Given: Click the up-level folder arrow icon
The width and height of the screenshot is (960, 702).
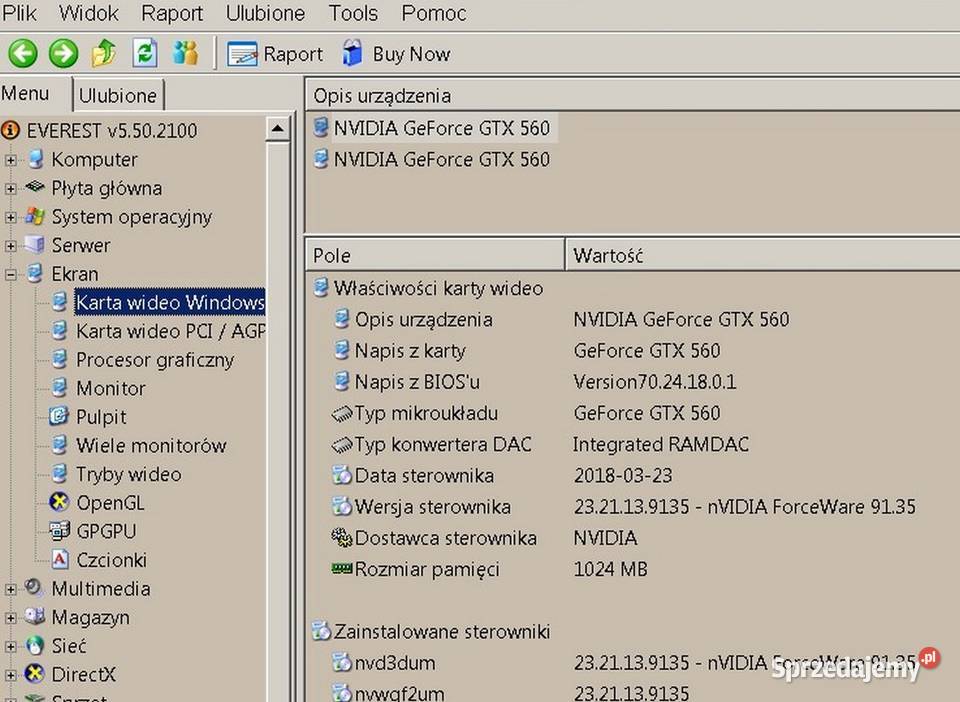Looking at the screenshot, I should coord(104,54).
